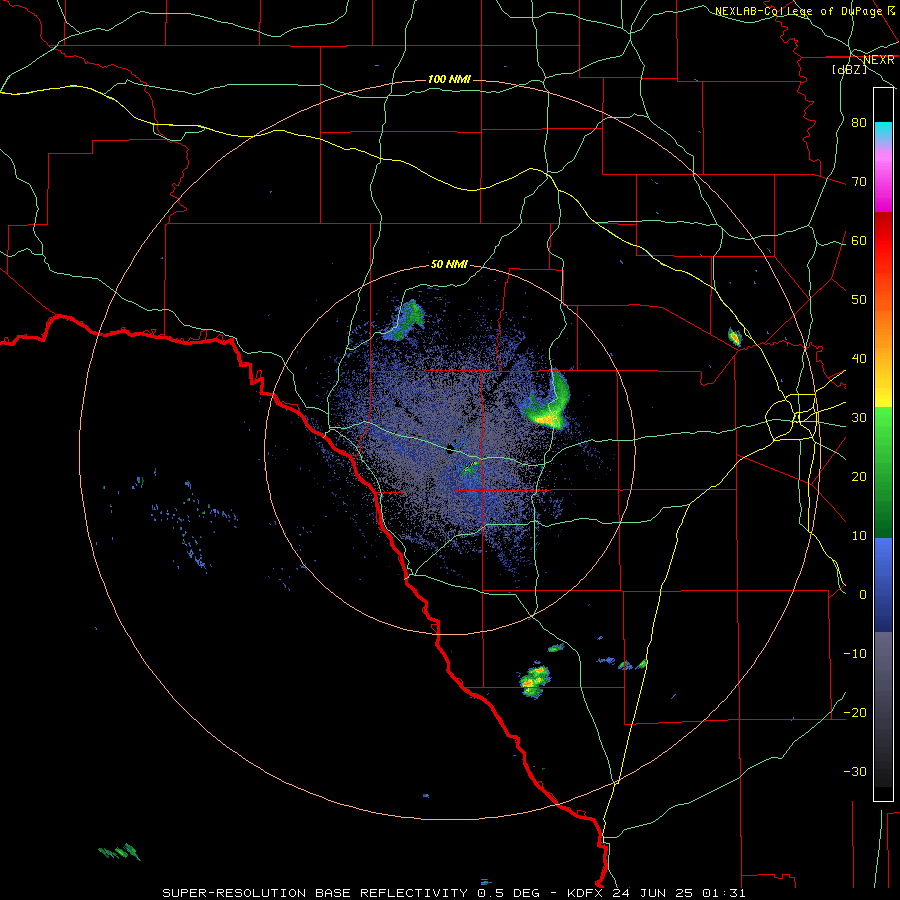
Task: Click the 0 value on the dBZ scale
Action: (863, 595)
